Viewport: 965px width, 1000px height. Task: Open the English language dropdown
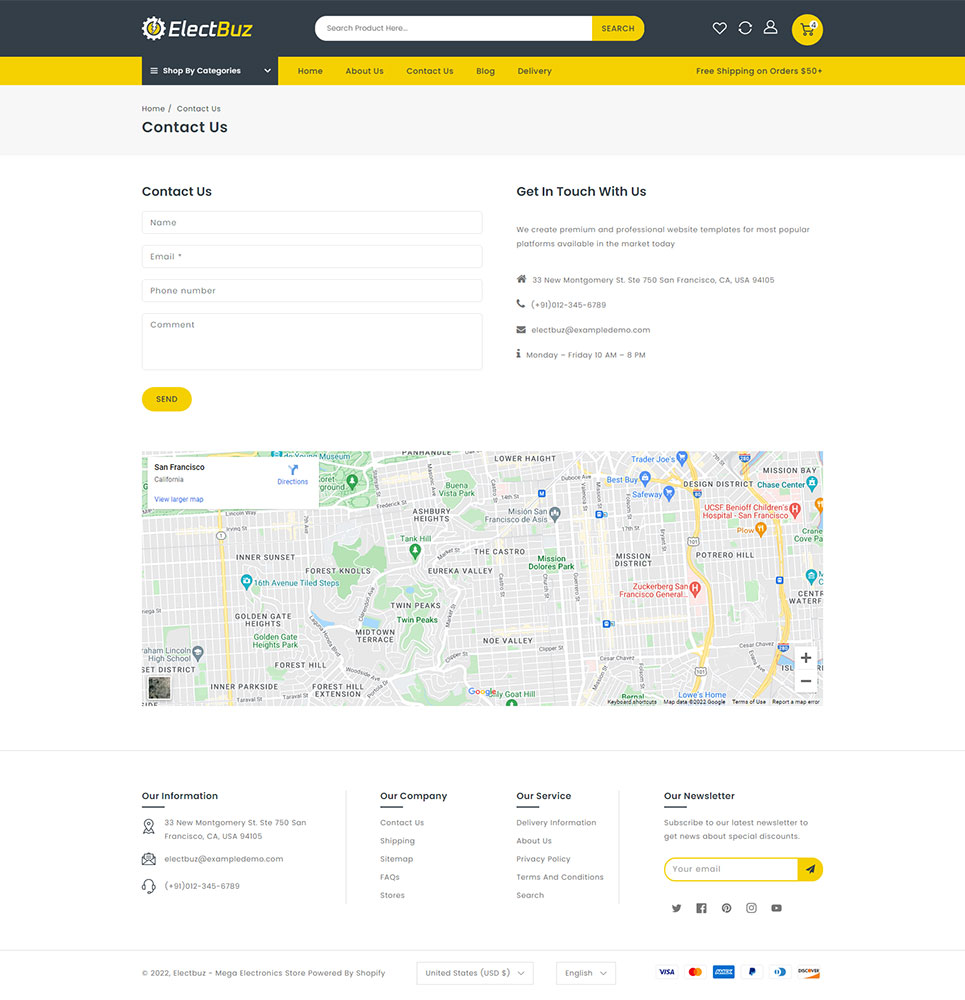pos(586,973)
